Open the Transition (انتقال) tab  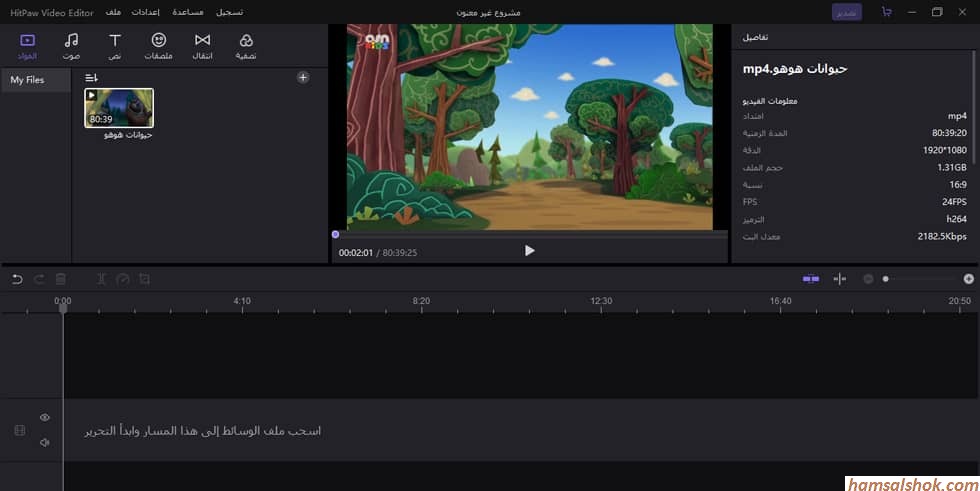202,46
